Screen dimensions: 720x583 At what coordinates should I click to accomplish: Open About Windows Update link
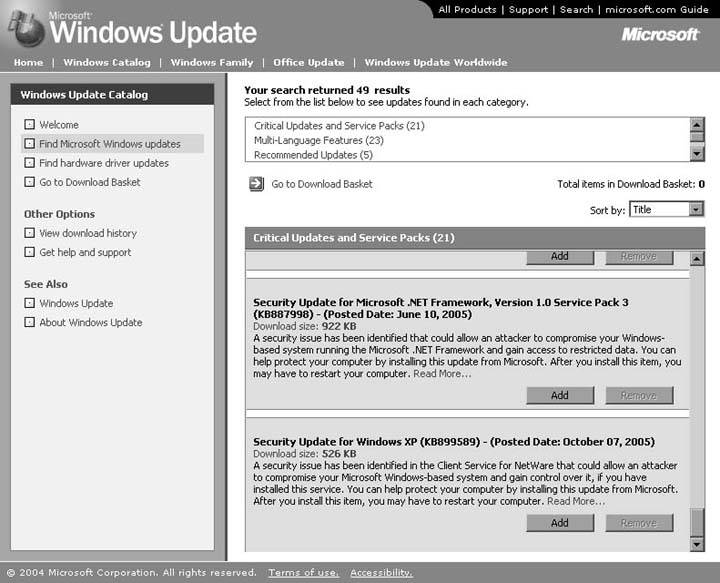(91, 323)
